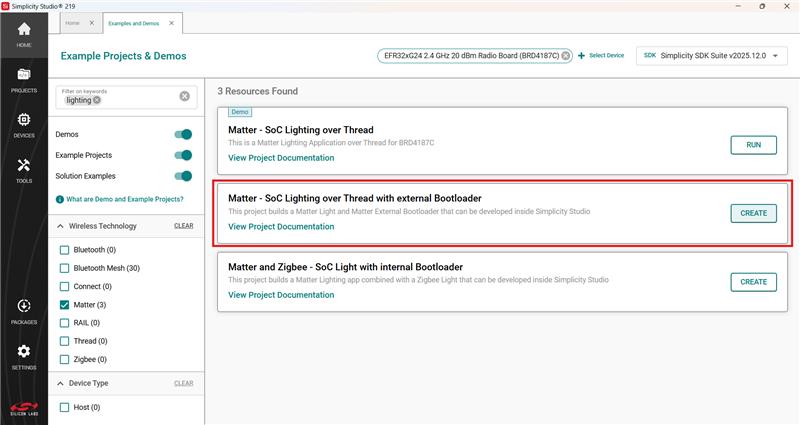The image size is (800, 425).
Task: Uncheck the Matter (3) checkbox
Action: (65, 304)
